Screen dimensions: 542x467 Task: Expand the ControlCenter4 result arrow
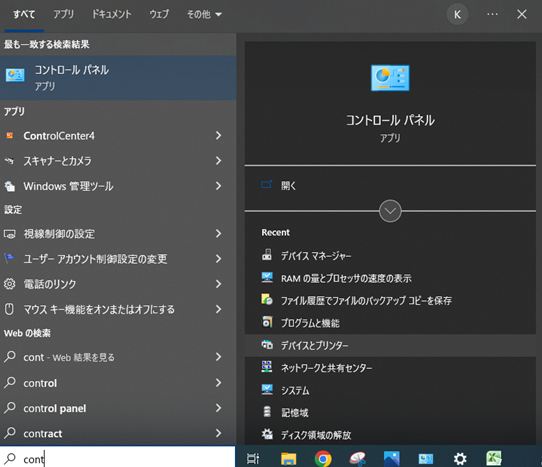[218, 136]
